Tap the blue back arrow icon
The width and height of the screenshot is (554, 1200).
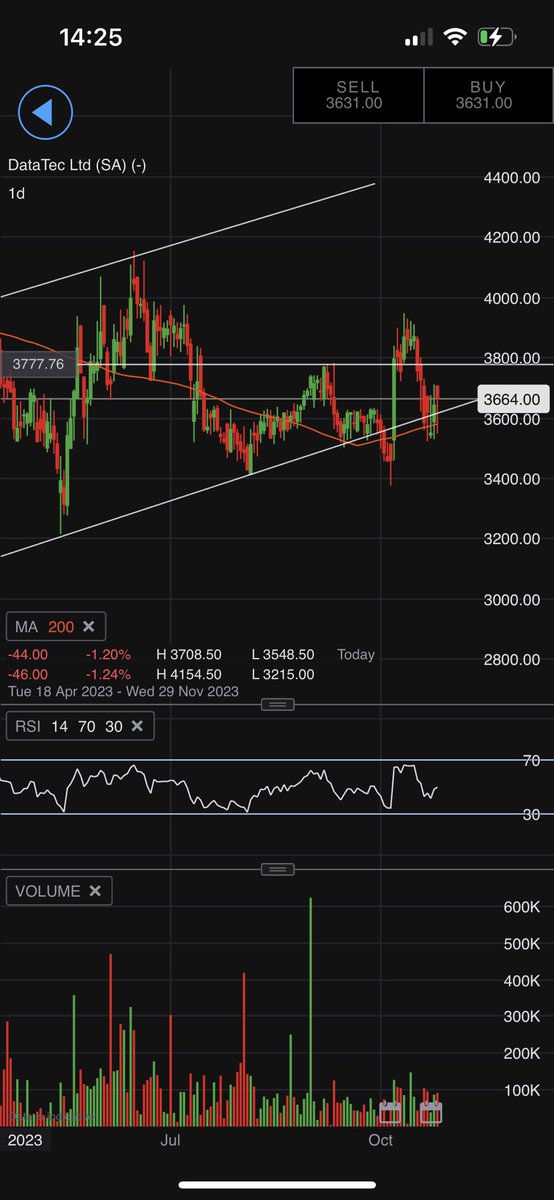tap(45, 112)
